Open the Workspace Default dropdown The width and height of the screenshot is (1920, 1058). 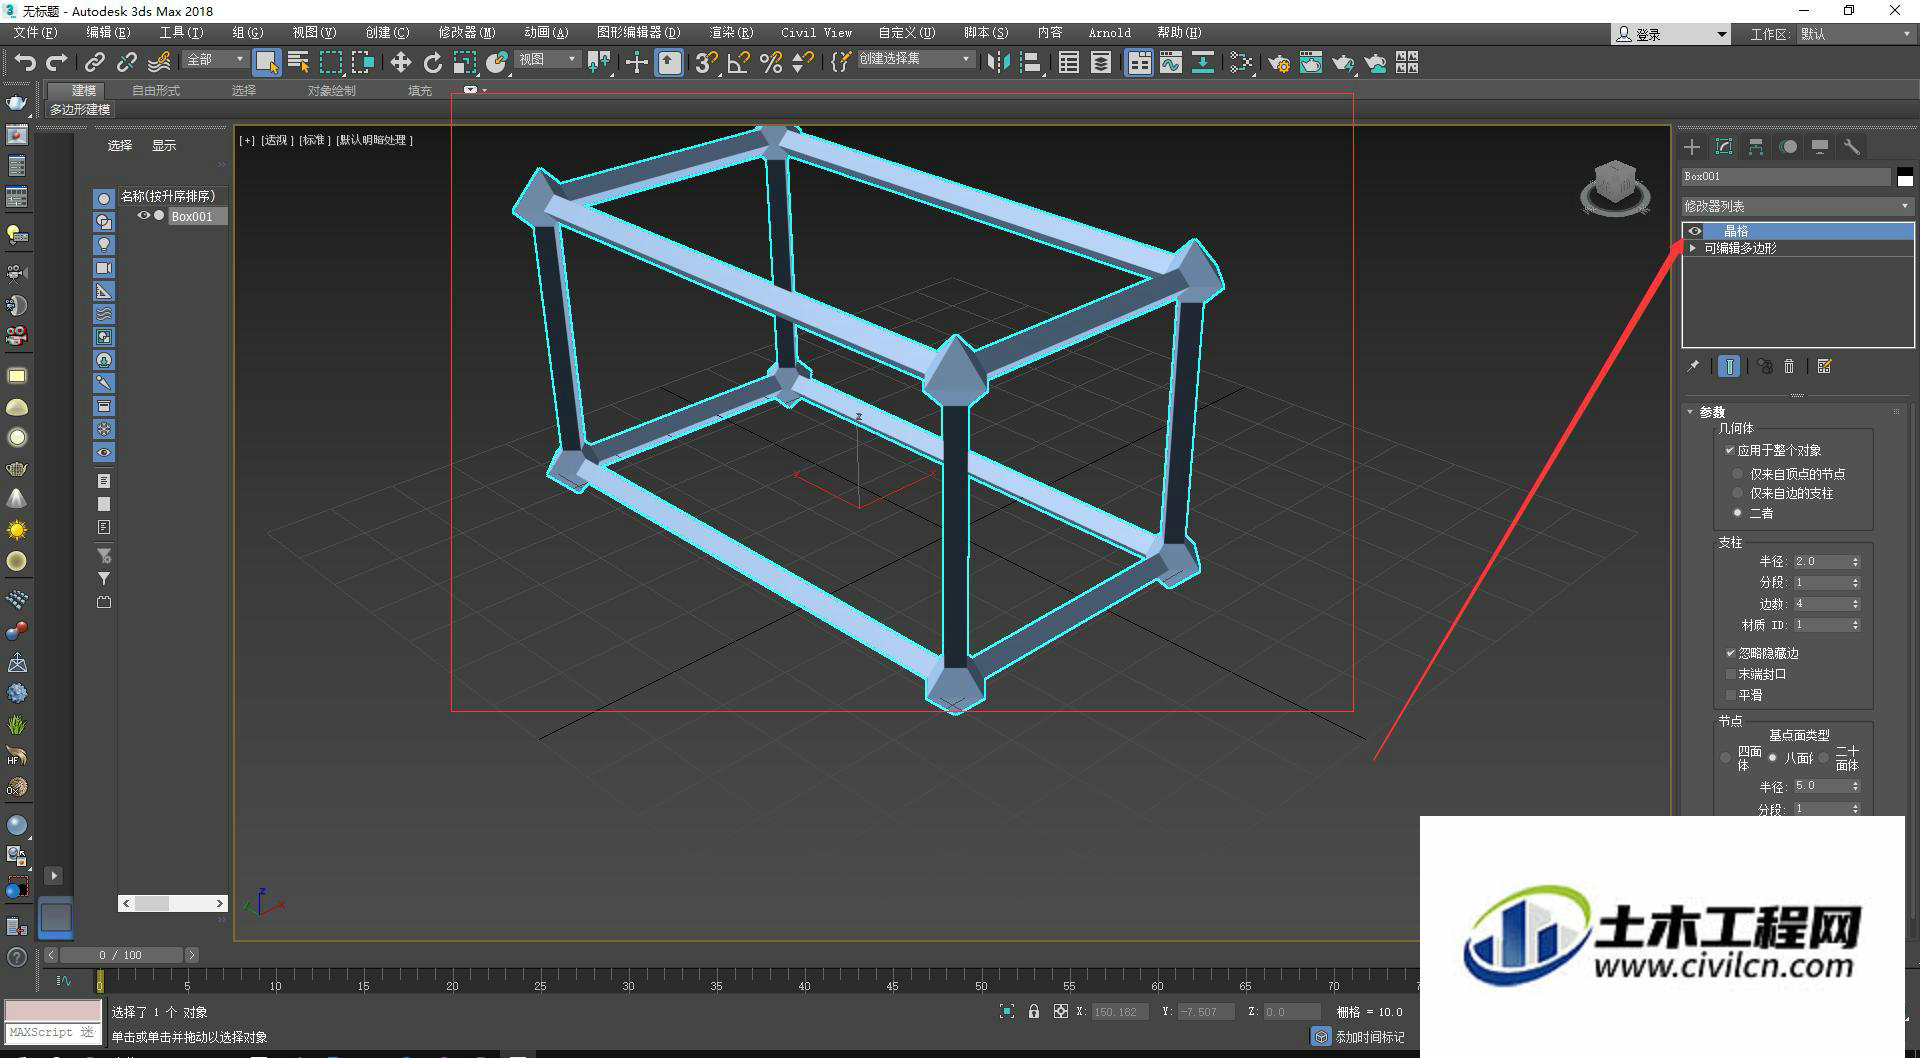click(1855, 34)
